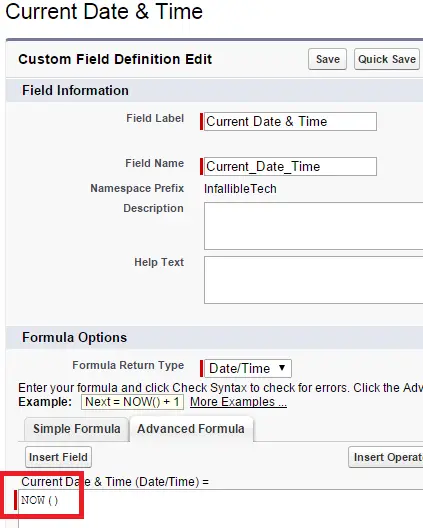Viewport: 423px width, 528px height.
Task: Click the Current Date & Time page title
Action: click(104, 11)
